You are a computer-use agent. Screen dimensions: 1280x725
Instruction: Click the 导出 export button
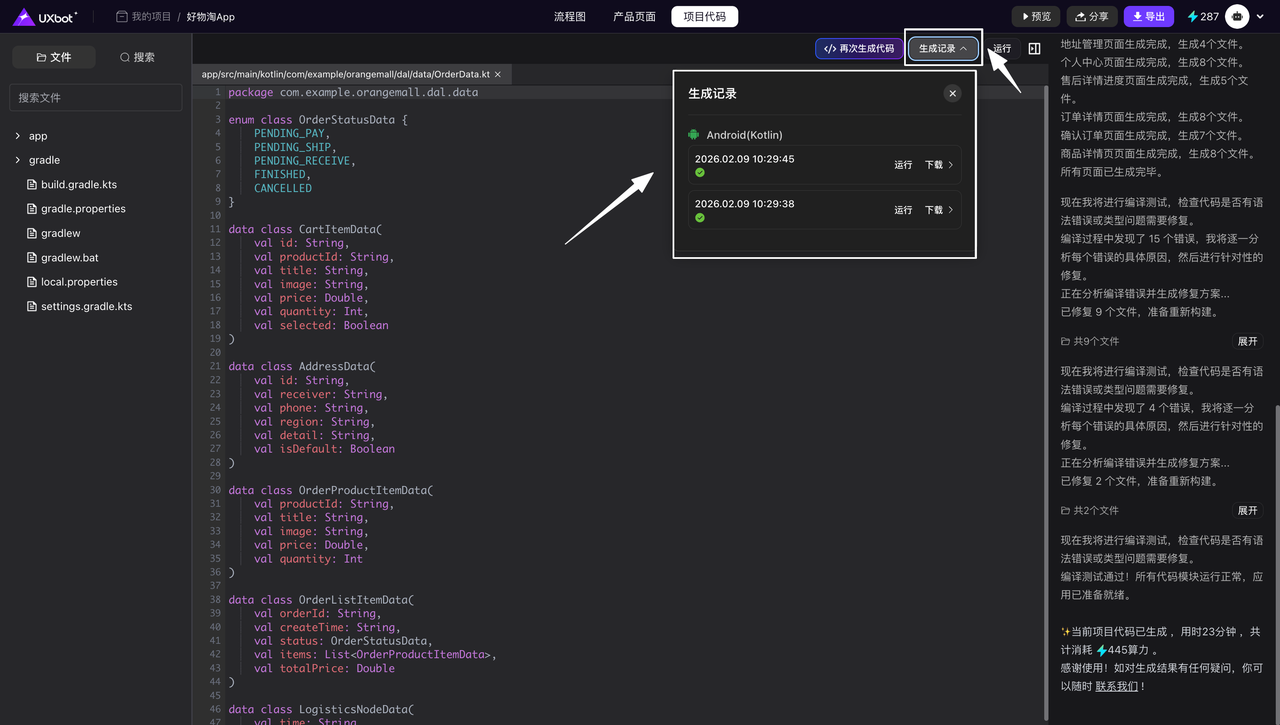[1148, 17]
